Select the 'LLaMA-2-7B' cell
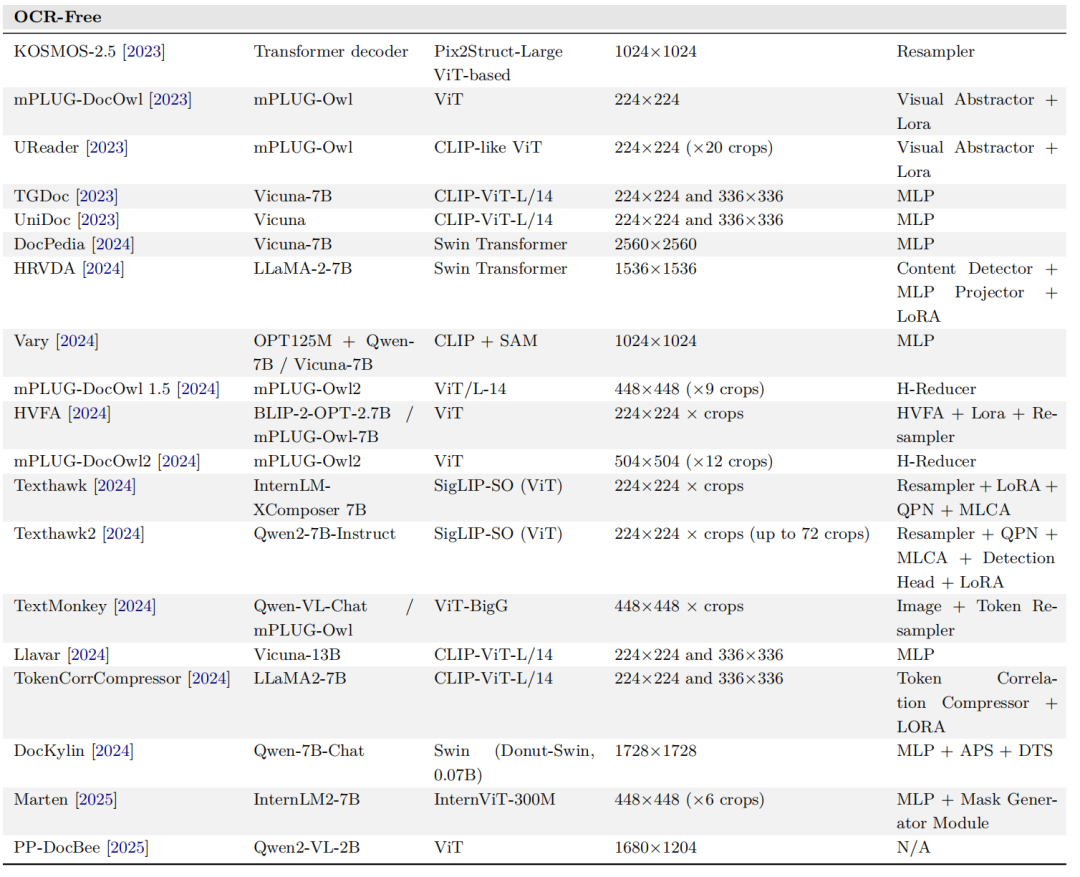 (302, 269)
